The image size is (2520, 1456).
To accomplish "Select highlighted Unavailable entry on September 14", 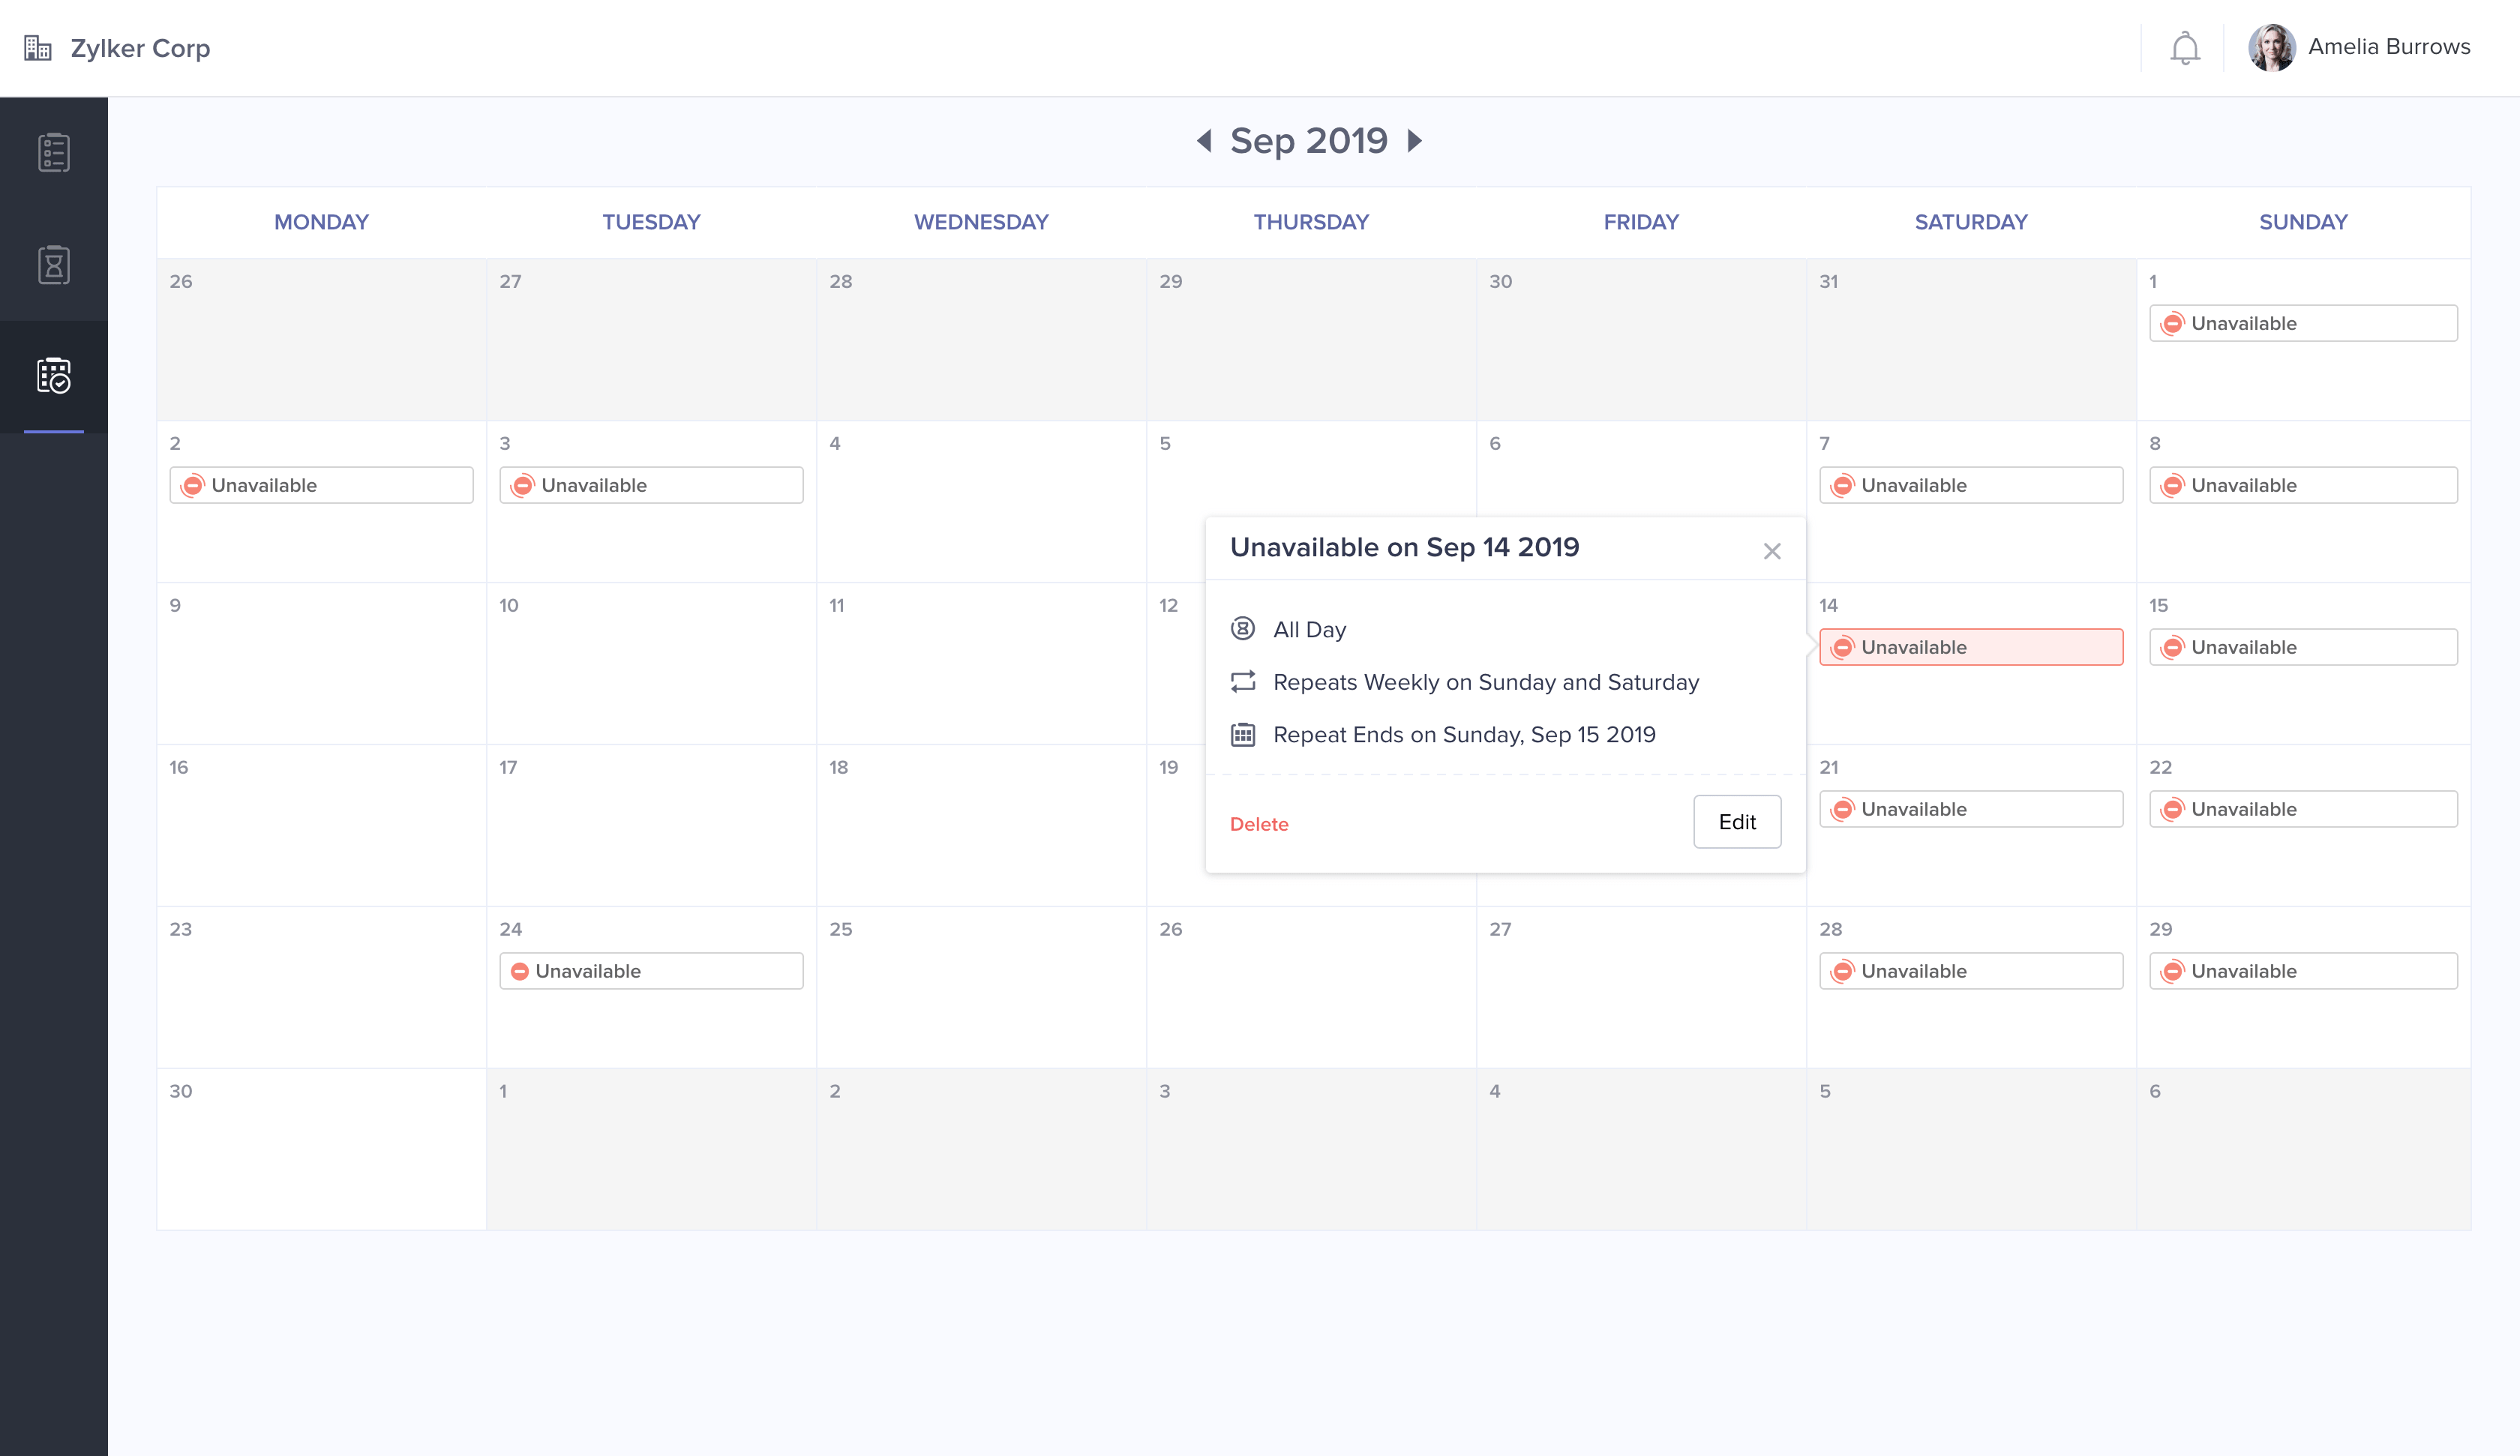I will coord(1971,647).
